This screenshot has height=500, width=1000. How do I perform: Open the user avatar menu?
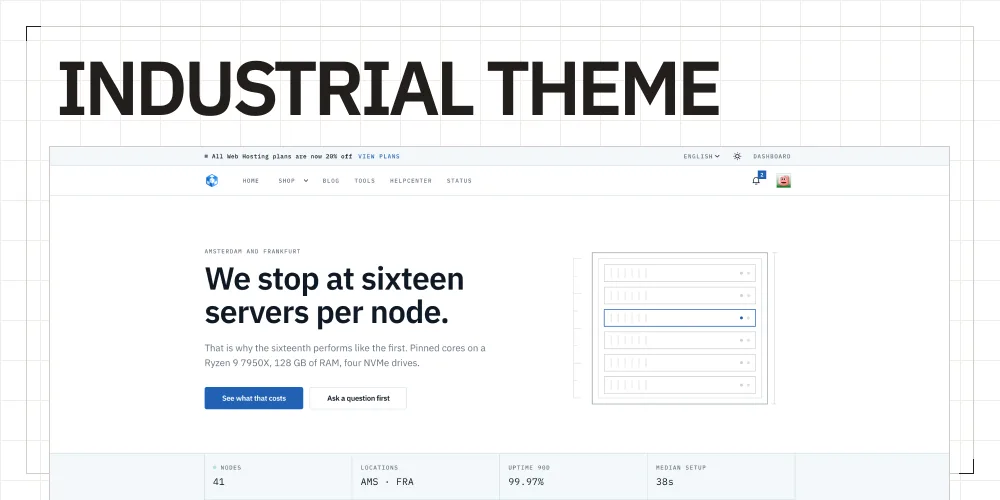783,180
